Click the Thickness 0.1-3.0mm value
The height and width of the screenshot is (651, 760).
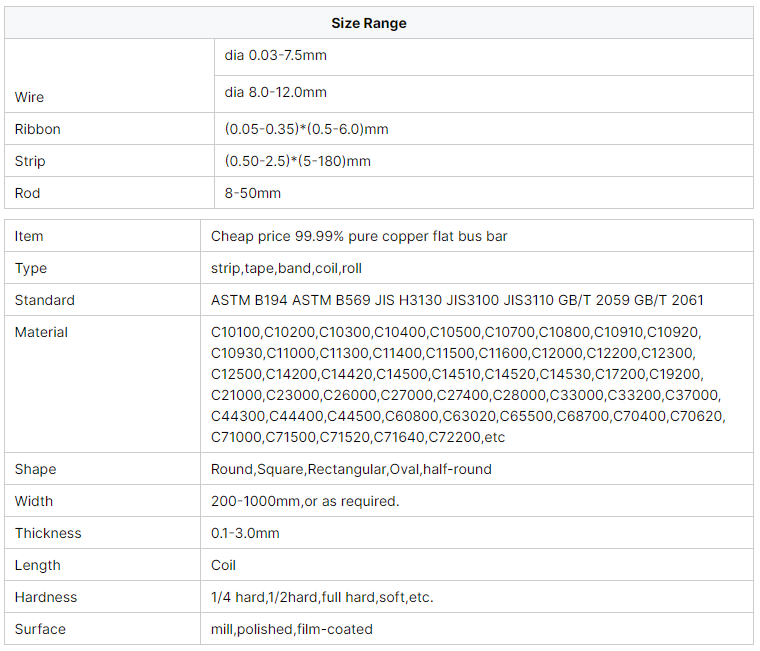point(245,533)
